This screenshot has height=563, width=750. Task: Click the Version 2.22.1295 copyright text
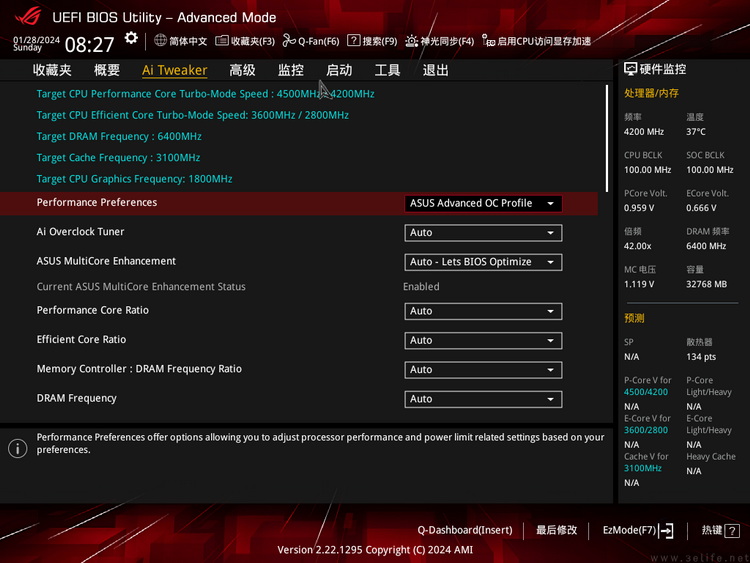(375, 550)
